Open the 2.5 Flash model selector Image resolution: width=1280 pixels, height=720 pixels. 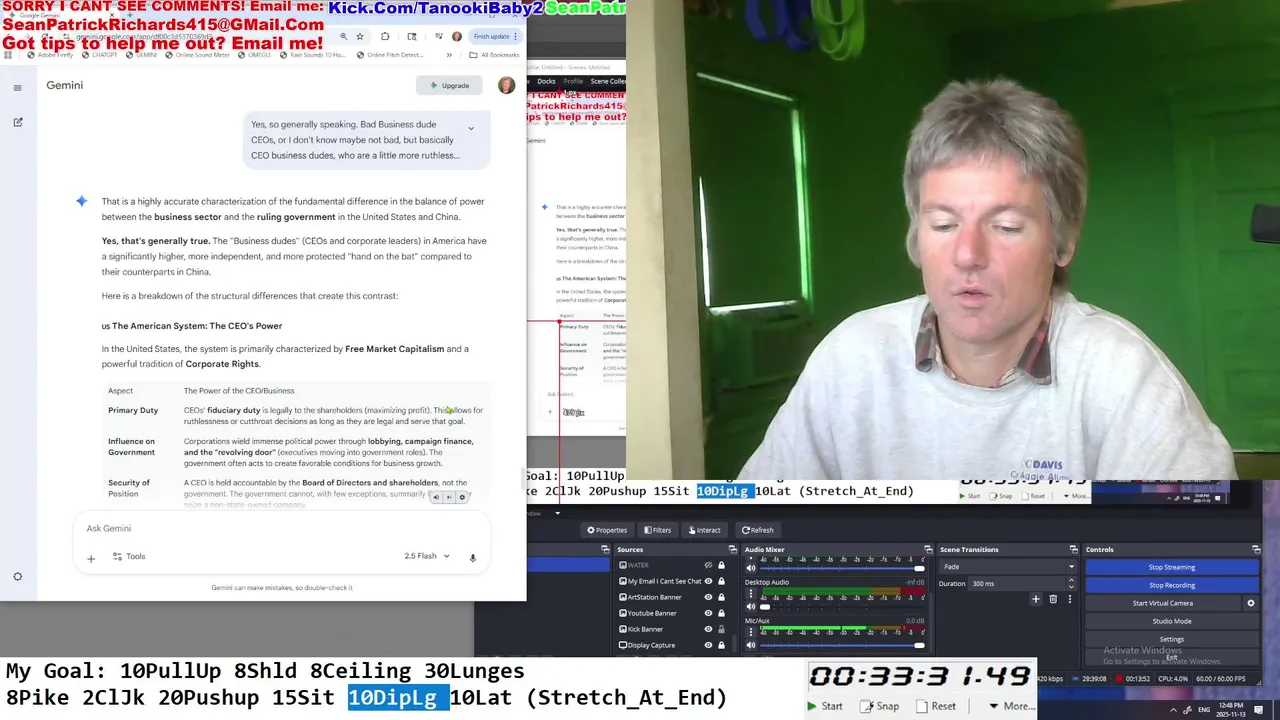[427, 556]
